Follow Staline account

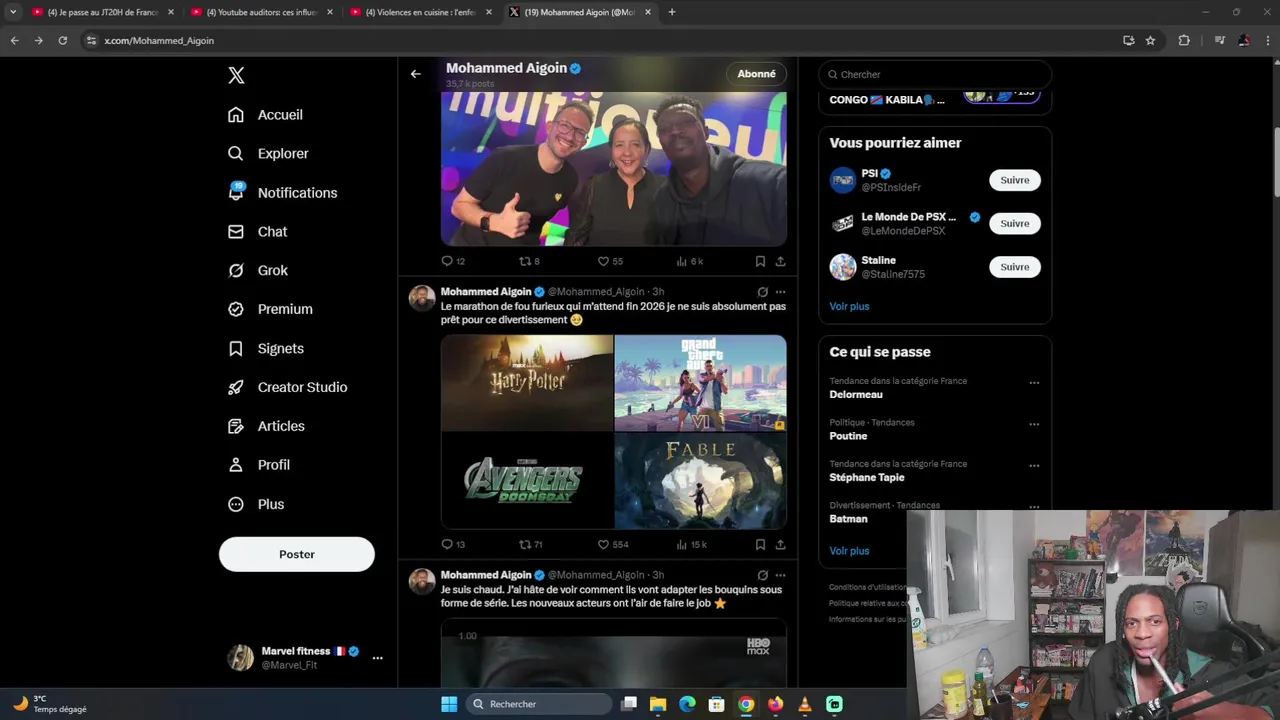1014,267
